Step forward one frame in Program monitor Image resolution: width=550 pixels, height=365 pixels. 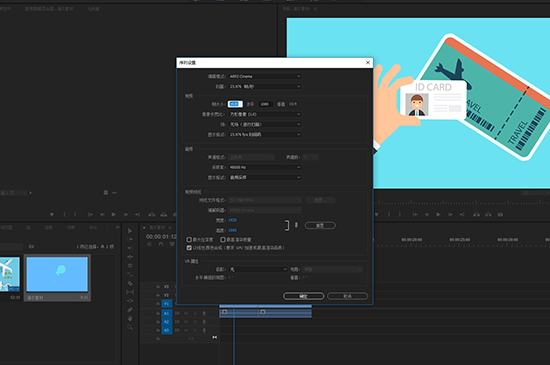(x=450, y=214)
